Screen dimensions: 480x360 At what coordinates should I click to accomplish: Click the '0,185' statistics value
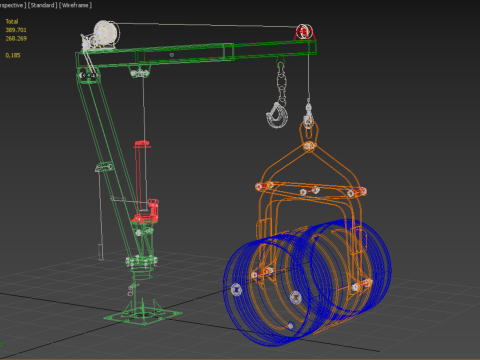13,55
